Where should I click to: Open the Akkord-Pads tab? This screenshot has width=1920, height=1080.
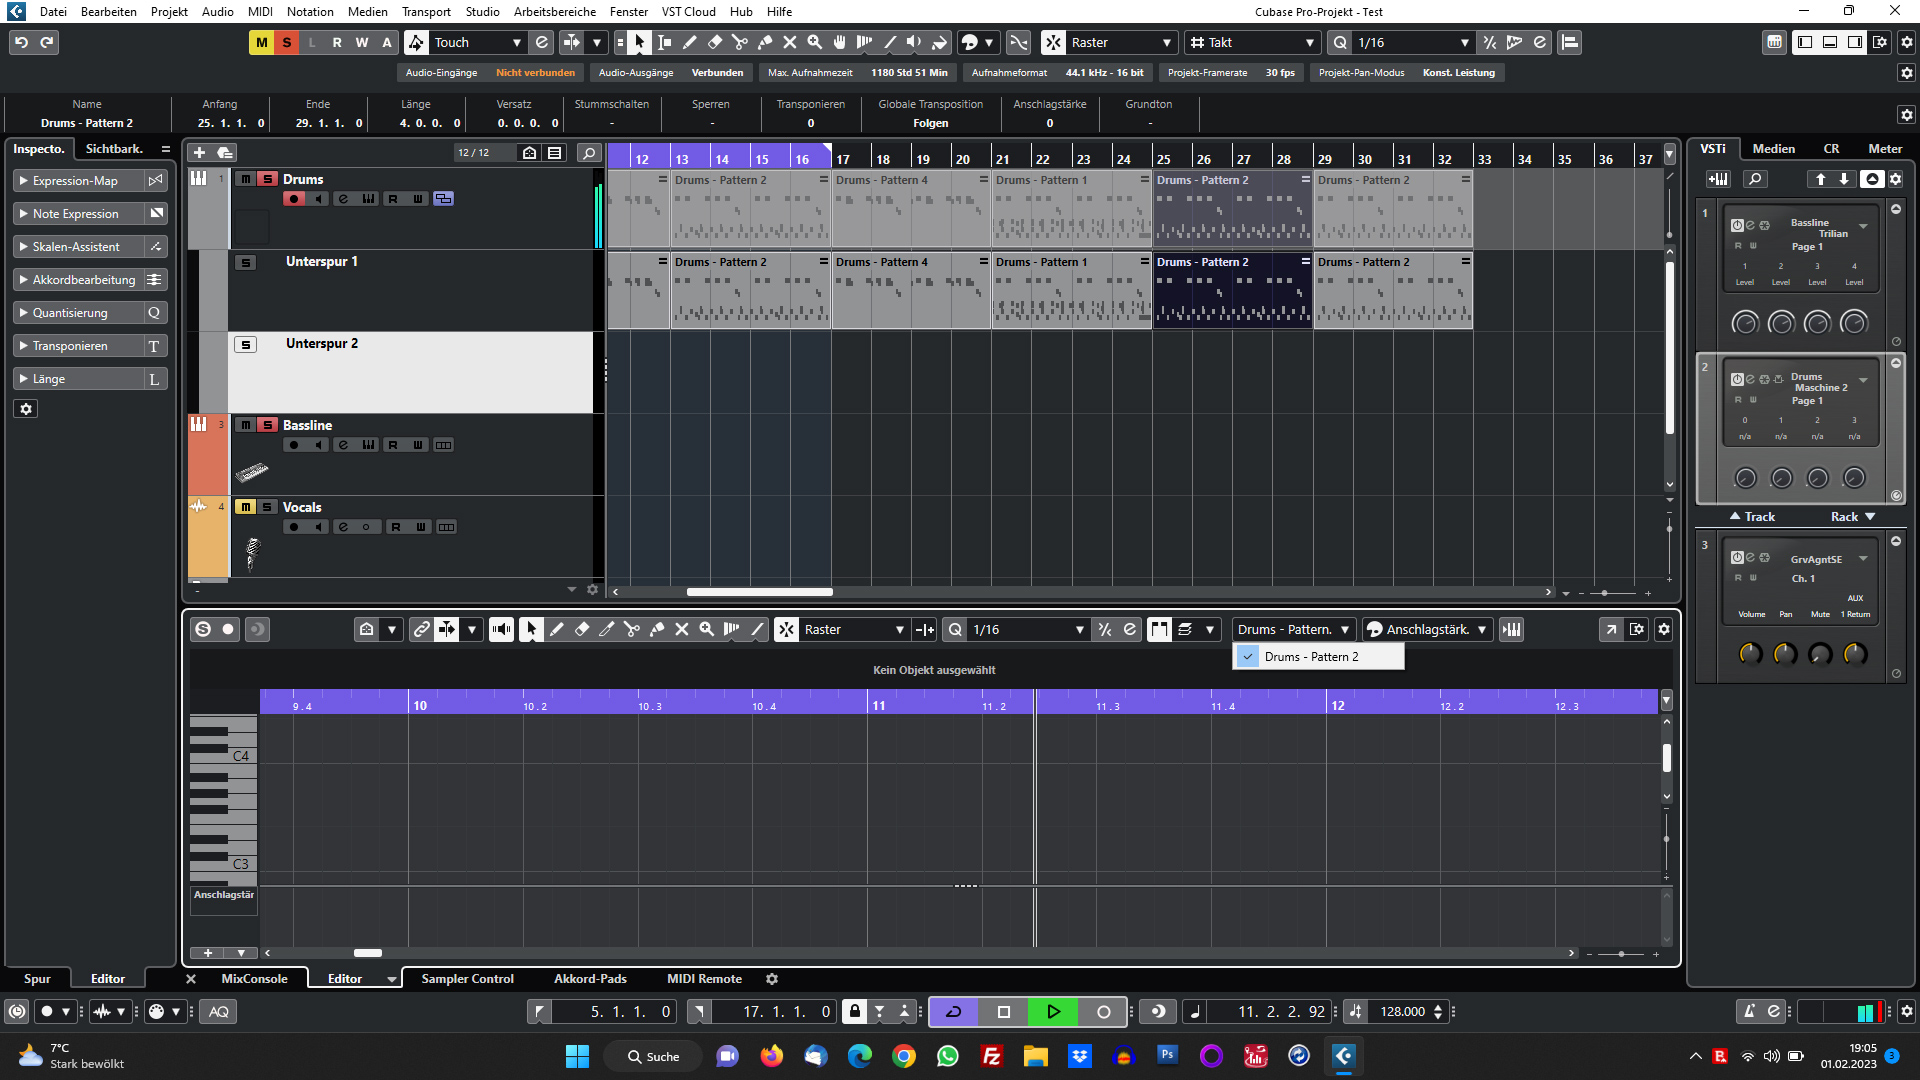[590, 979]
